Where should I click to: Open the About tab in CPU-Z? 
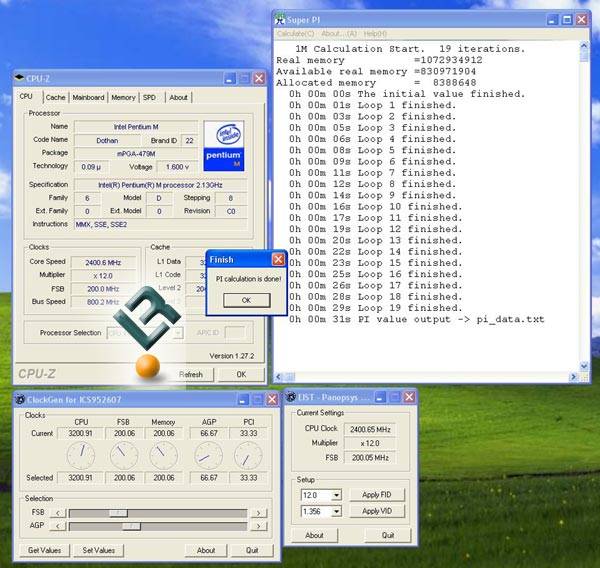tap(178, 98)
